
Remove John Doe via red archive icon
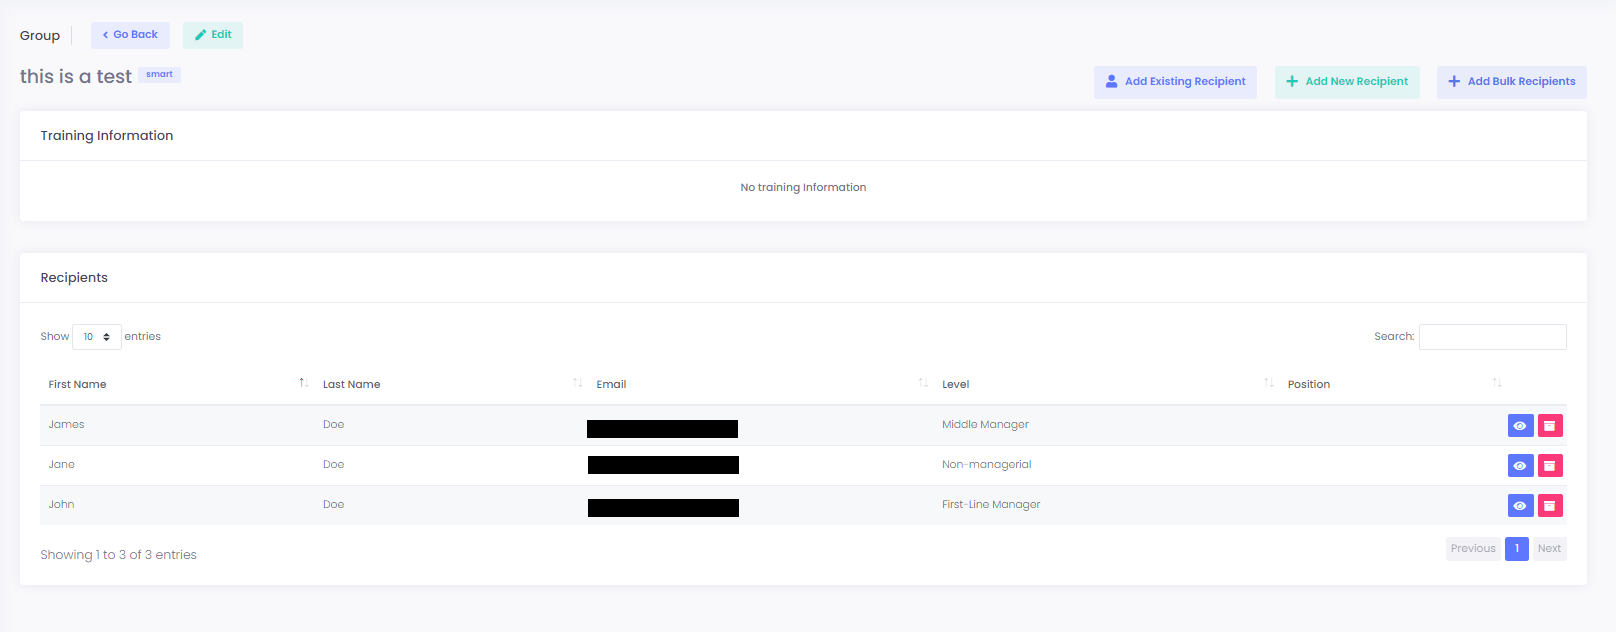click(x=1549, y=506)
